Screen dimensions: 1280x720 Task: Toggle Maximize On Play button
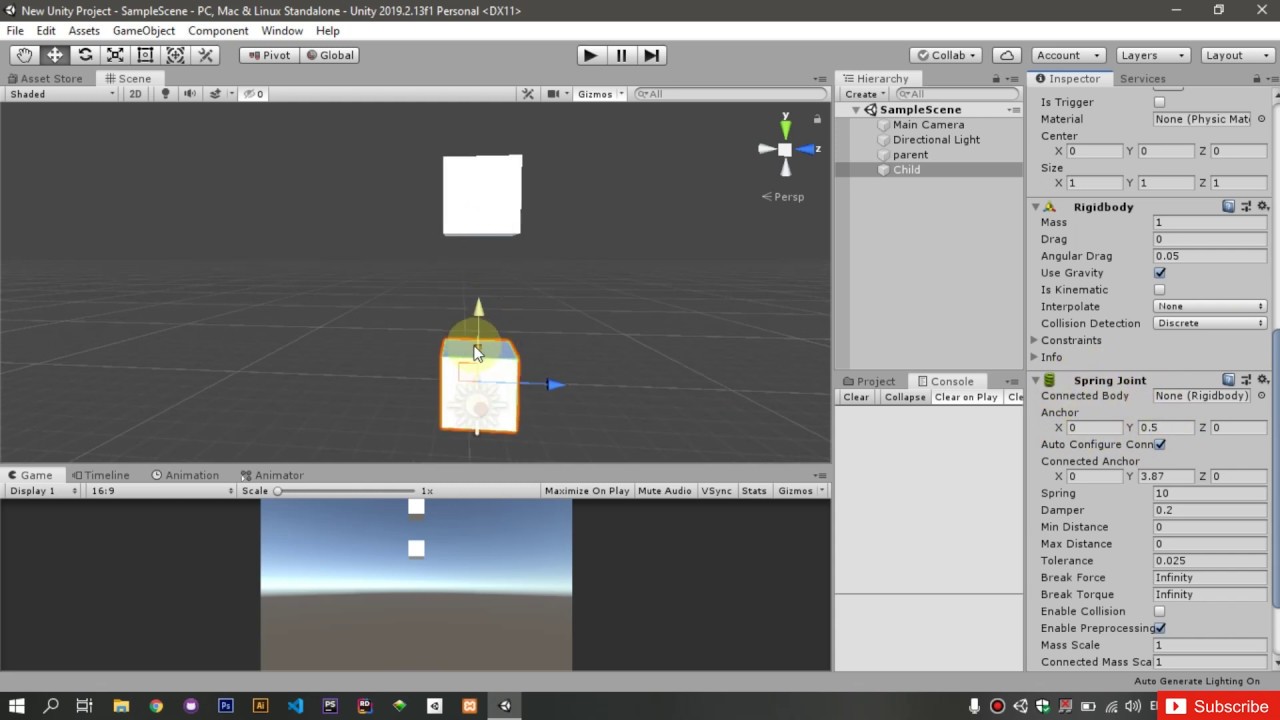pyautogui.click(x=587, y=491)
